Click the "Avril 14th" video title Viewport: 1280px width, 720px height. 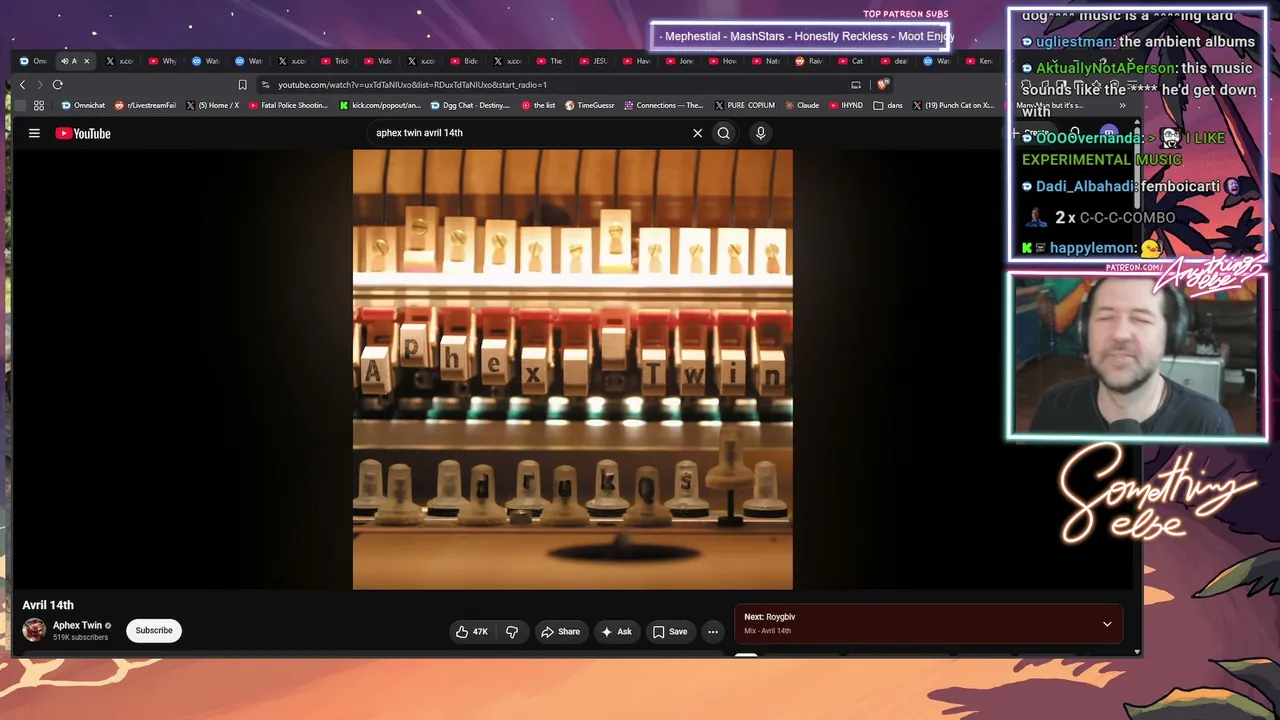[48, 605]
